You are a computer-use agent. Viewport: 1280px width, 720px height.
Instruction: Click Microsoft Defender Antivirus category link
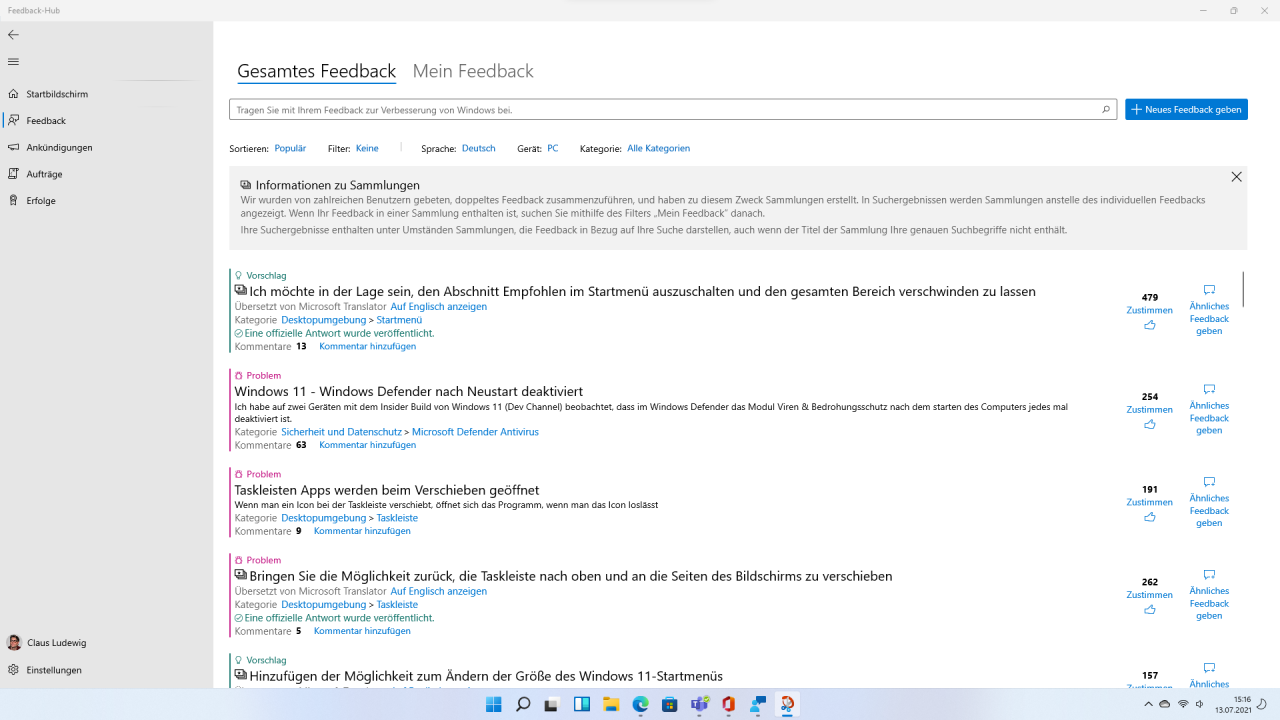(x=475, y=432)
